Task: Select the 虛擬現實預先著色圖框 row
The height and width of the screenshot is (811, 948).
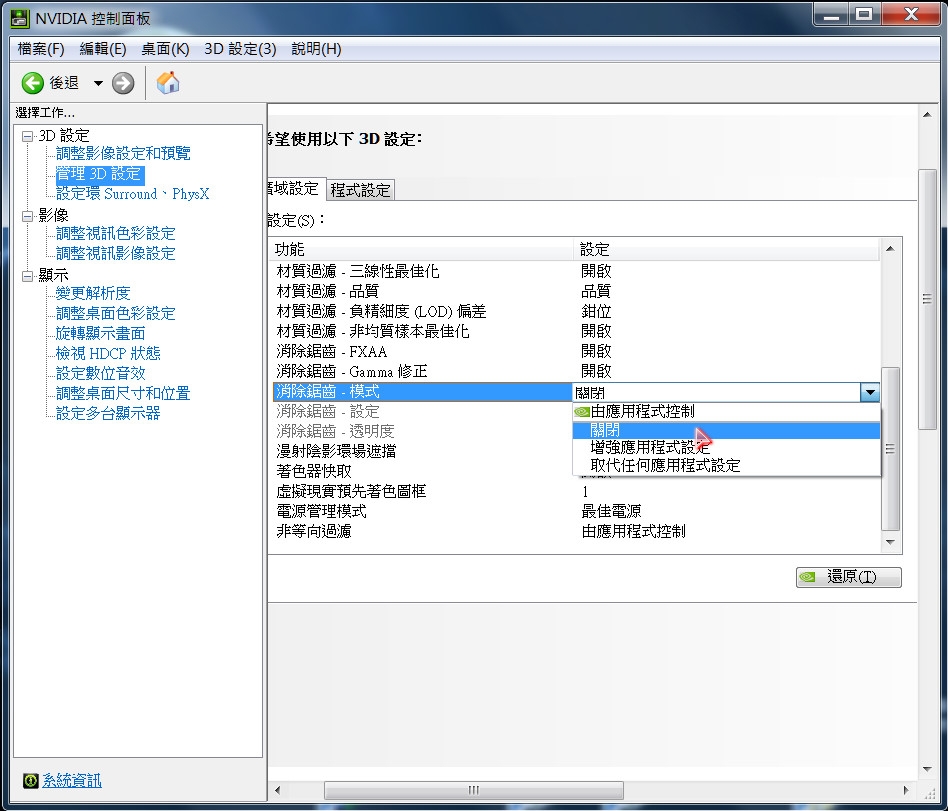Action: click(576, 491)
